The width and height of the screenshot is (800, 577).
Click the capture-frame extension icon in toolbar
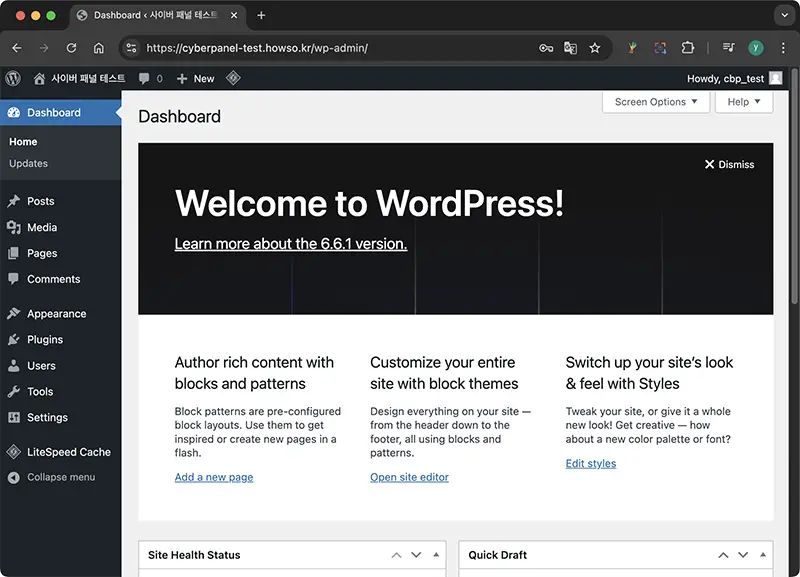[660, 48]
